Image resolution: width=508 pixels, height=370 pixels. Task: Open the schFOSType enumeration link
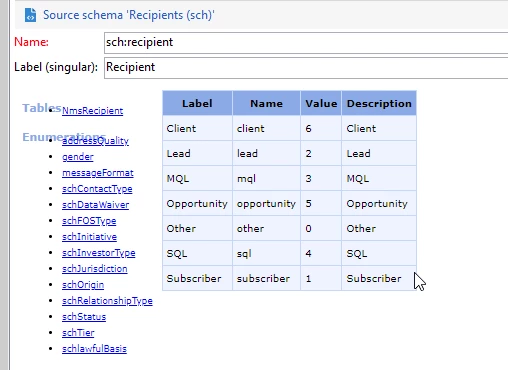(x=89, y=221)
